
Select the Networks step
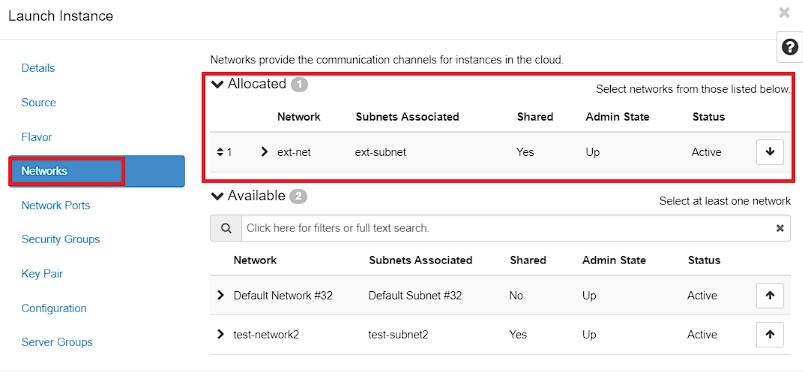tap(96, 171)
